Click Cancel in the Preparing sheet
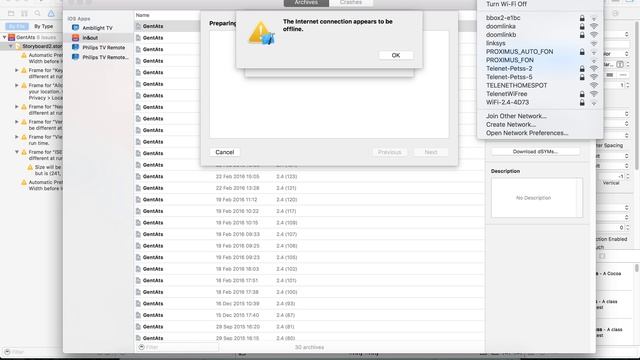640x360 pixels. click(x=224, y=152)
